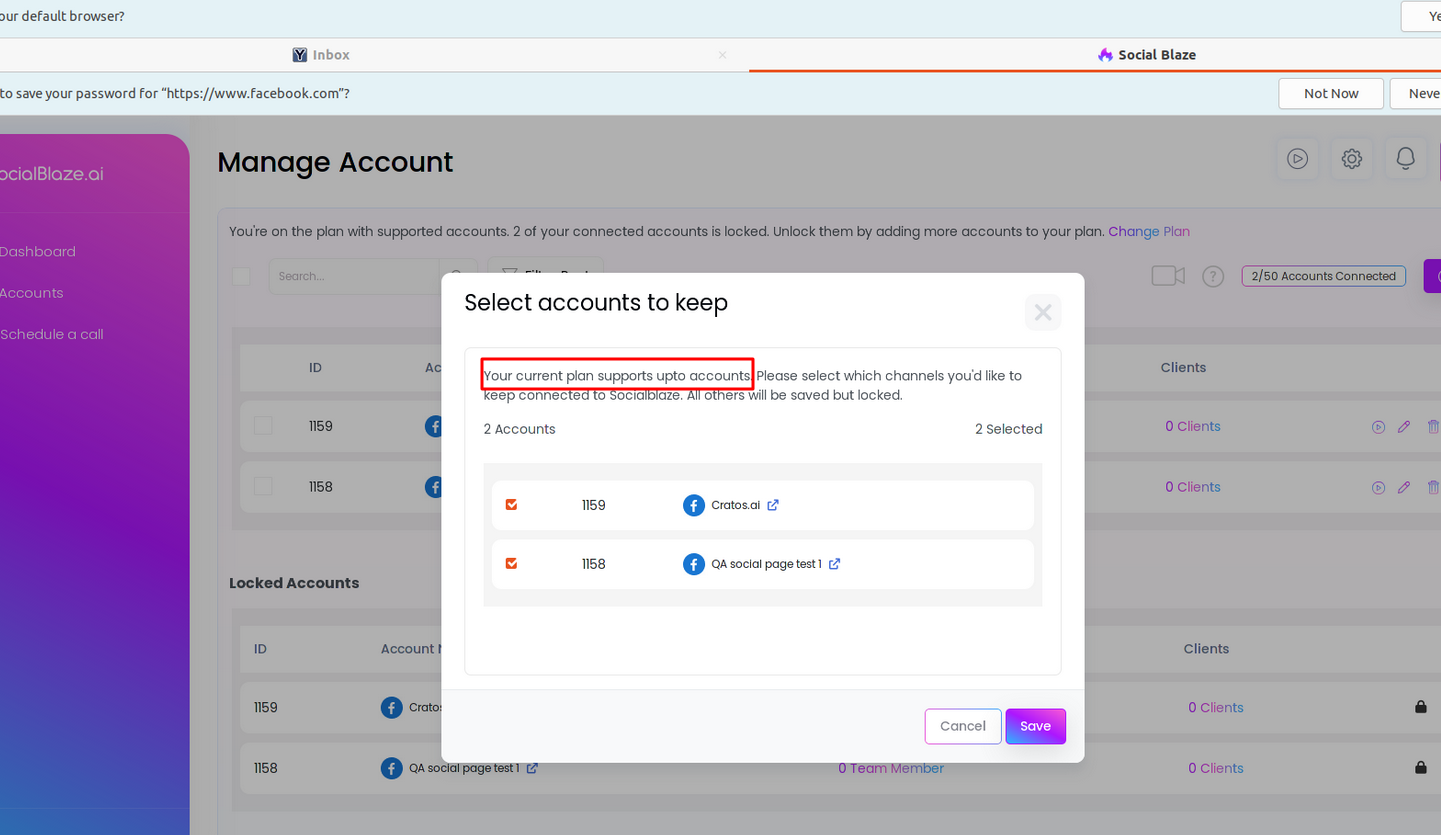The height and width of the screenshot is (835, 1441).
Task: Switch to the Social Blaze browser tab
Action: pyautogui.click(x=1146, y=55)
